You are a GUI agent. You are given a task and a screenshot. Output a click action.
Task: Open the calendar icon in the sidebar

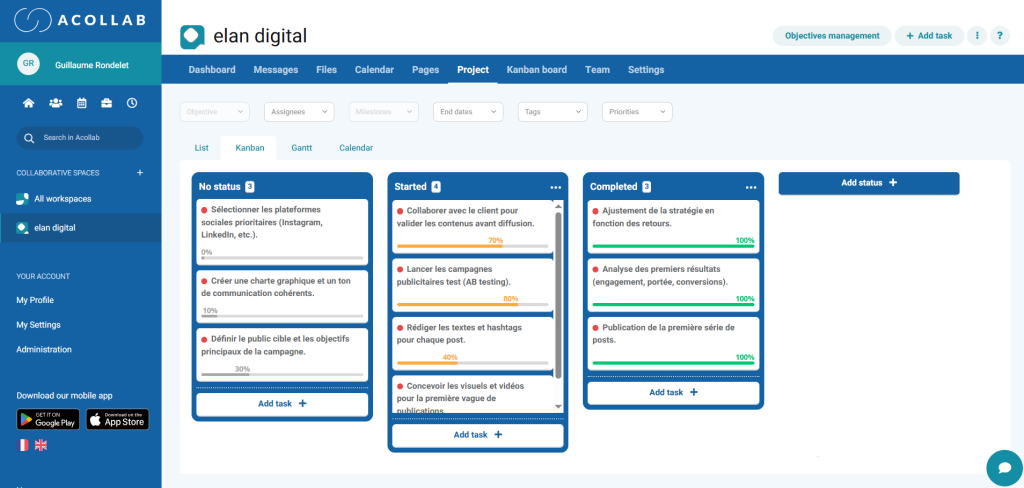[81, 103]
